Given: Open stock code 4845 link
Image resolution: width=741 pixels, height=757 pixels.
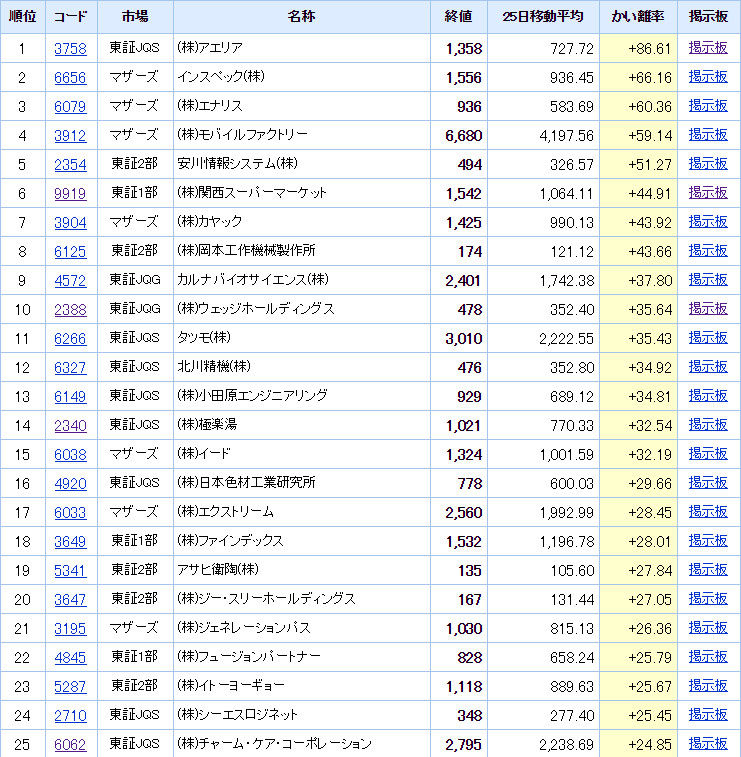Looking at the screenshot, I should coord(70,658).
